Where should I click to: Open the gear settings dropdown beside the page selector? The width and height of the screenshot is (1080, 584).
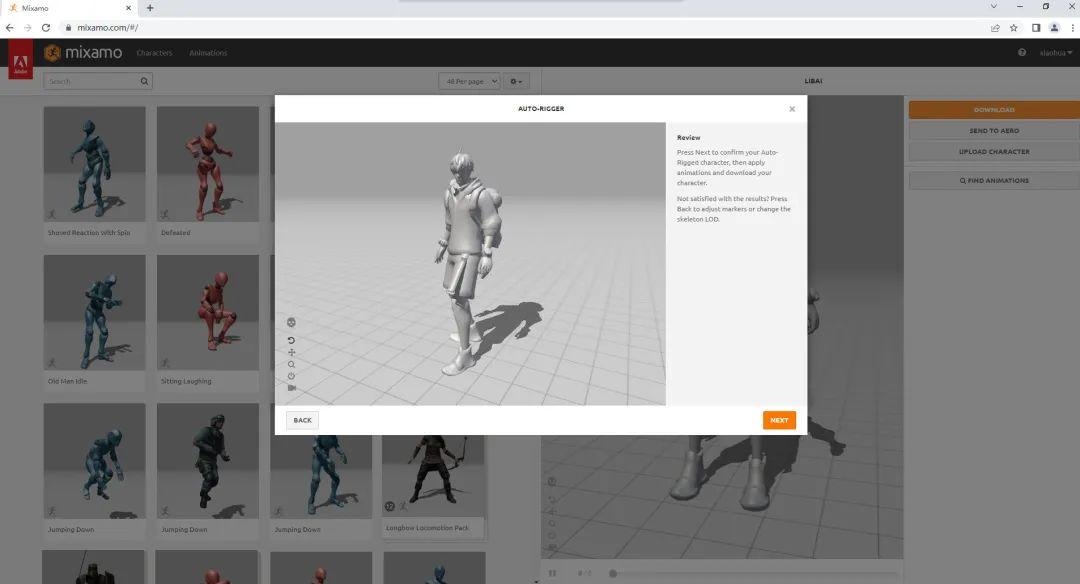click(515, 81)
